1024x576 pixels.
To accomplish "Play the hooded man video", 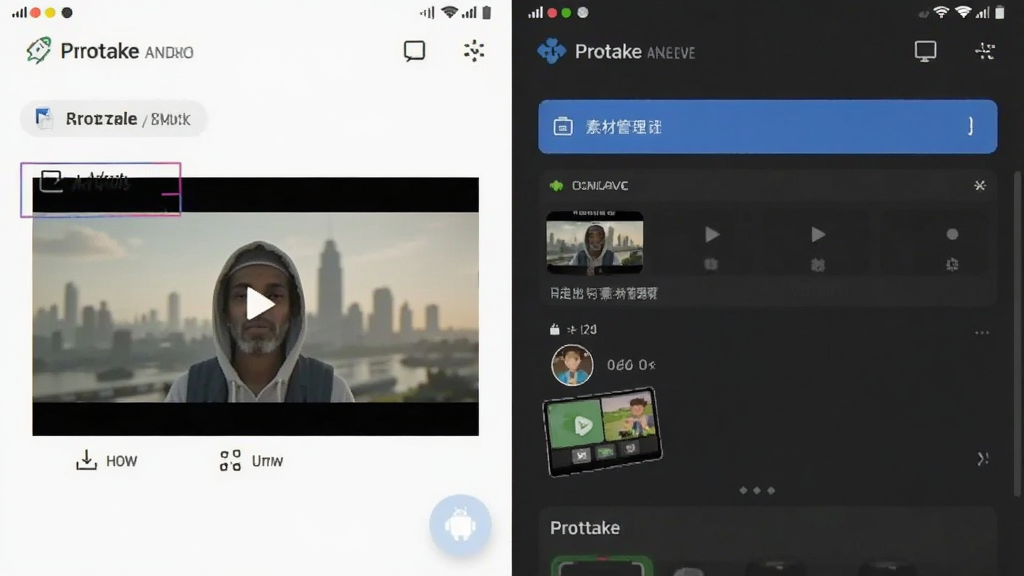I will pyautogui.click(x=260, y=304).
